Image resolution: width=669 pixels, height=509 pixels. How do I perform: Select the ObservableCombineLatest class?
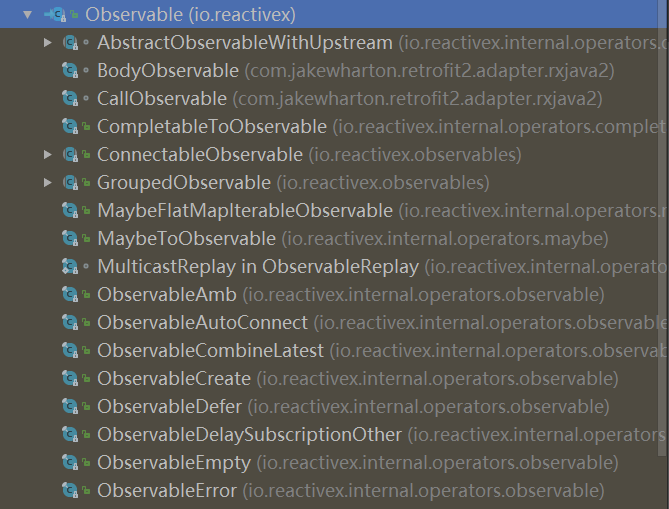(x=210, y=351)
